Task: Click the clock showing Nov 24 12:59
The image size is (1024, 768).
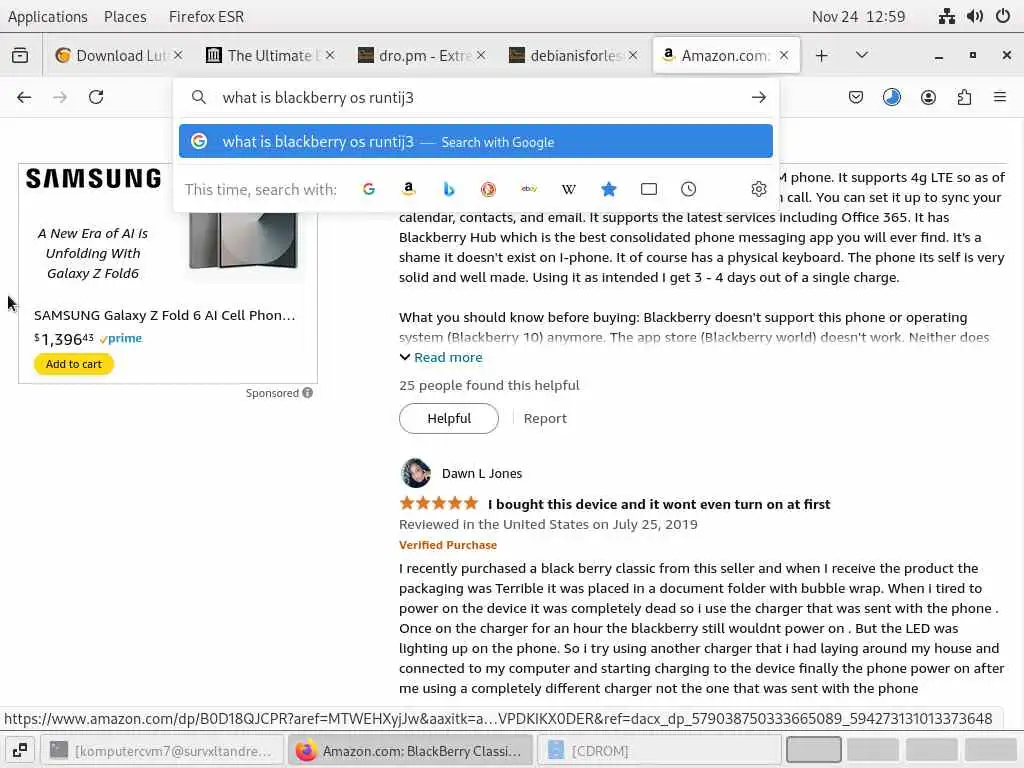Action: click(x=858, y=16)
